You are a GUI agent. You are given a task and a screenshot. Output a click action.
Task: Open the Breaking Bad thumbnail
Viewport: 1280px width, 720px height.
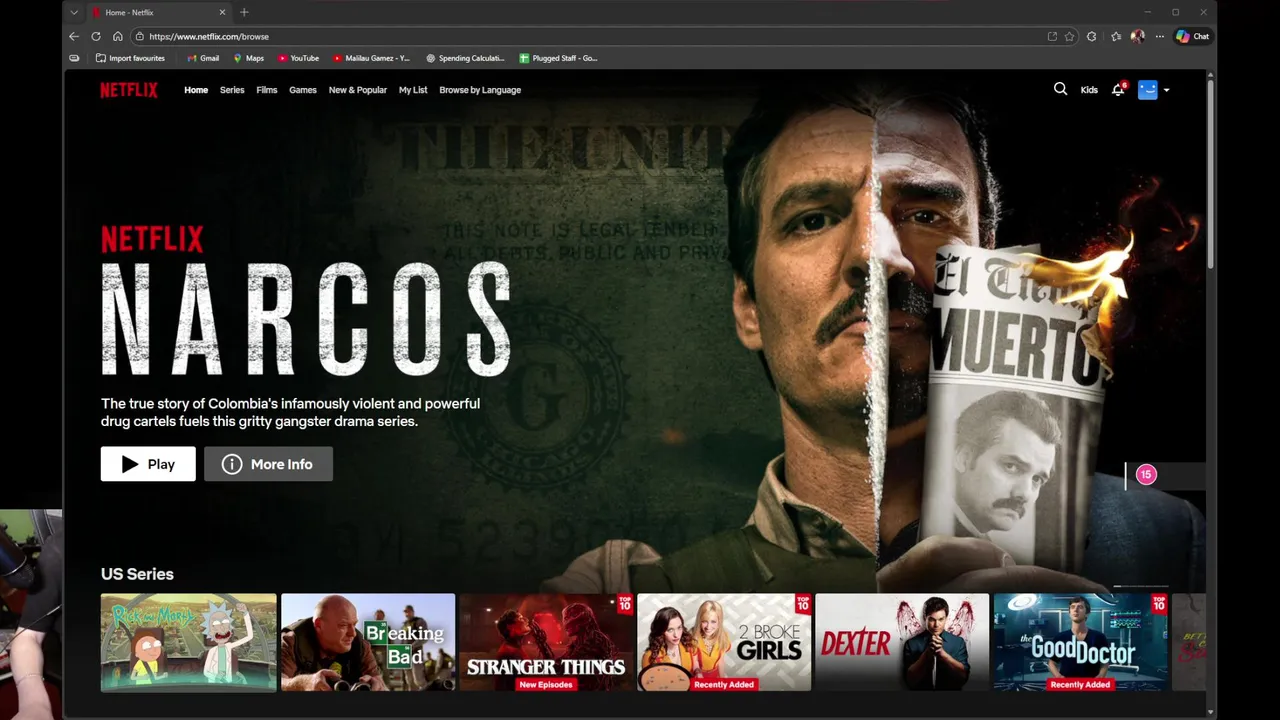click(x=368, y=642)
